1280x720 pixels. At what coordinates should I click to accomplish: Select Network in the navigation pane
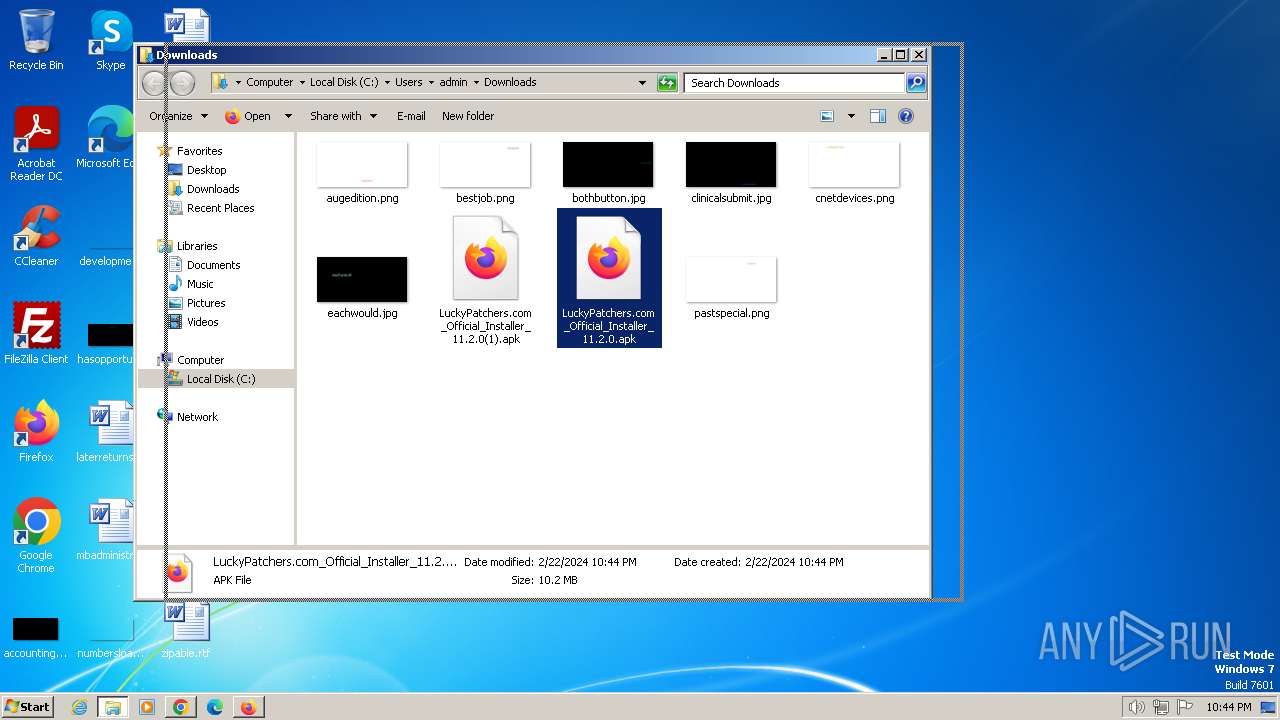(x=197, y=417)
